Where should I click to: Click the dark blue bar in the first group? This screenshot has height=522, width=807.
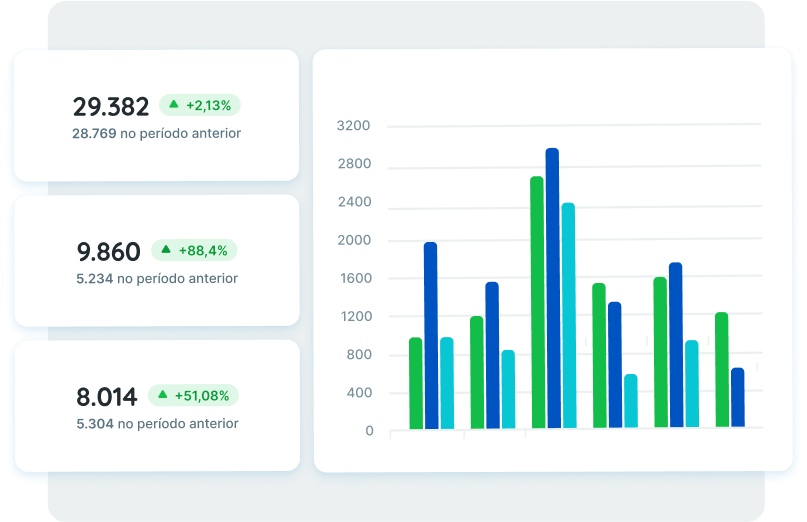point(430,335)
